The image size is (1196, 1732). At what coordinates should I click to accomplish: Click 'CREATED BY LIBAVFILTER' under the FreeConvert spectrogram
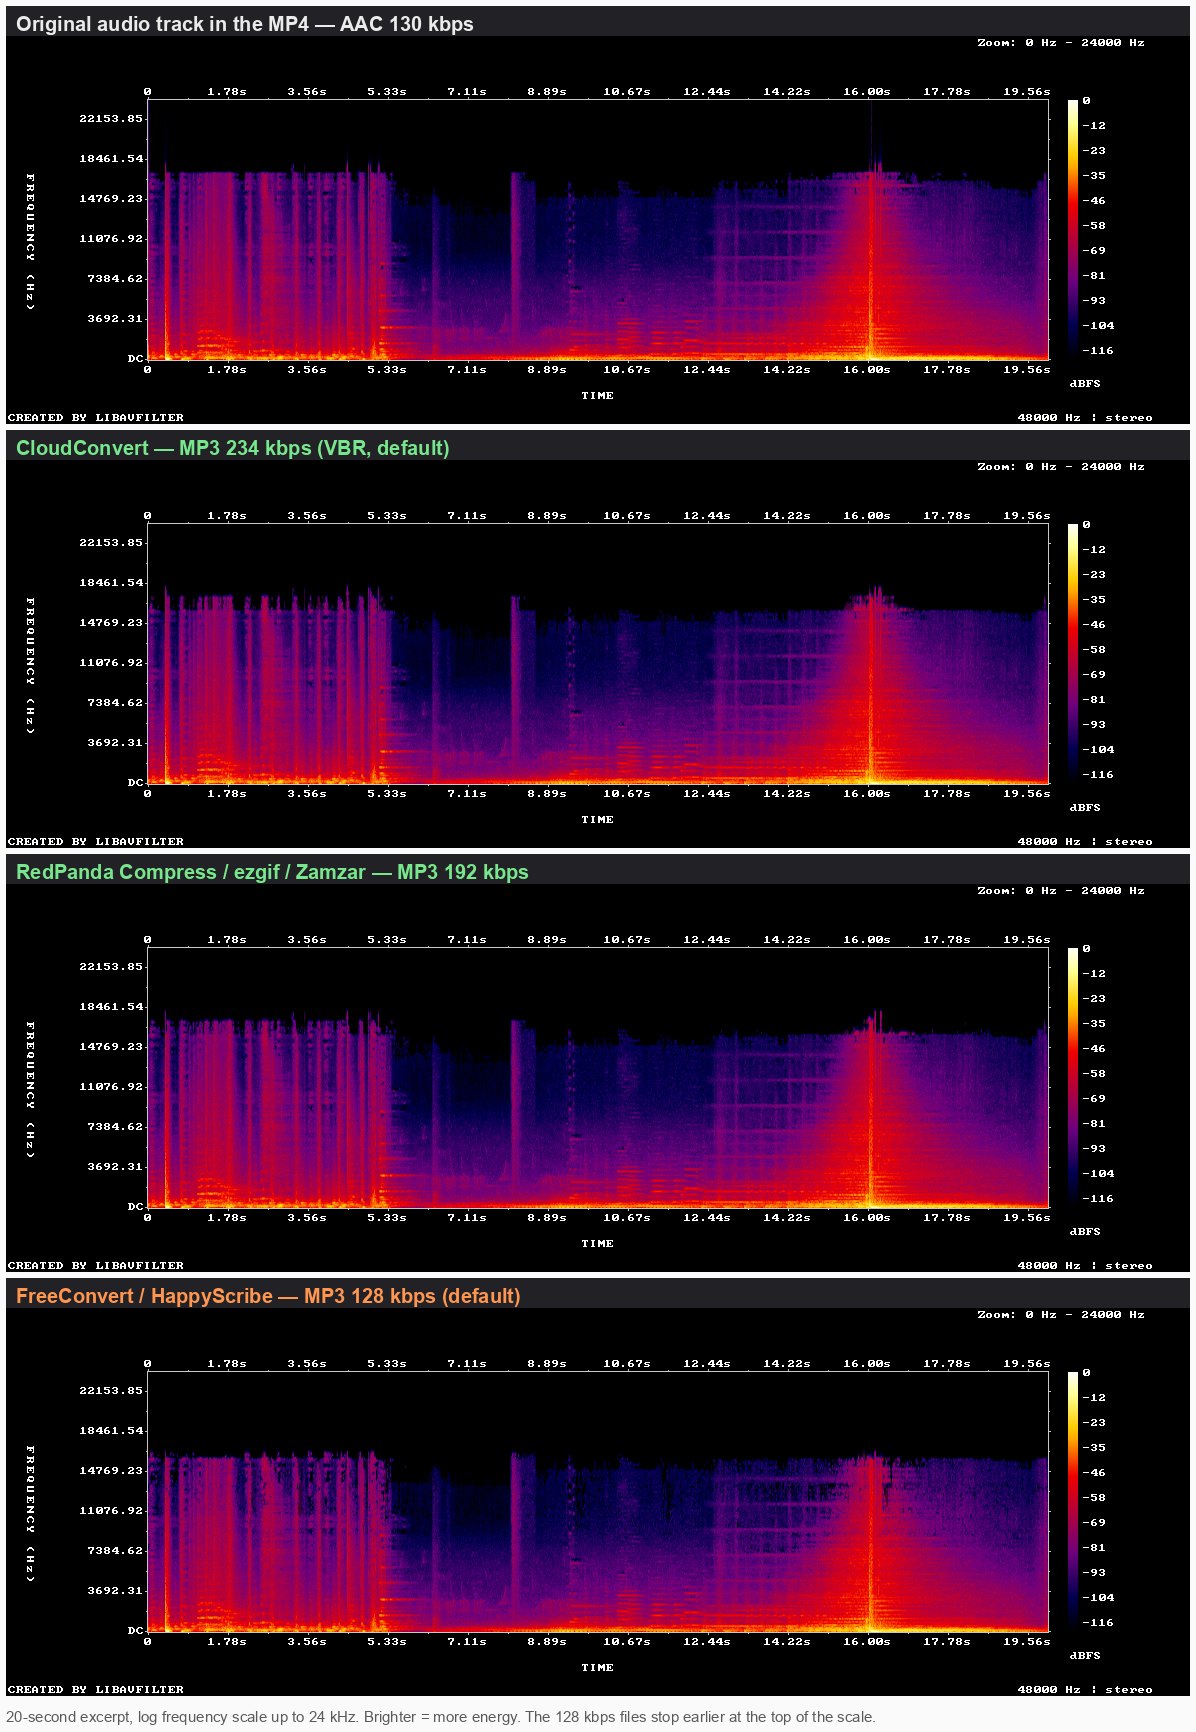(x=96, y=1690)
